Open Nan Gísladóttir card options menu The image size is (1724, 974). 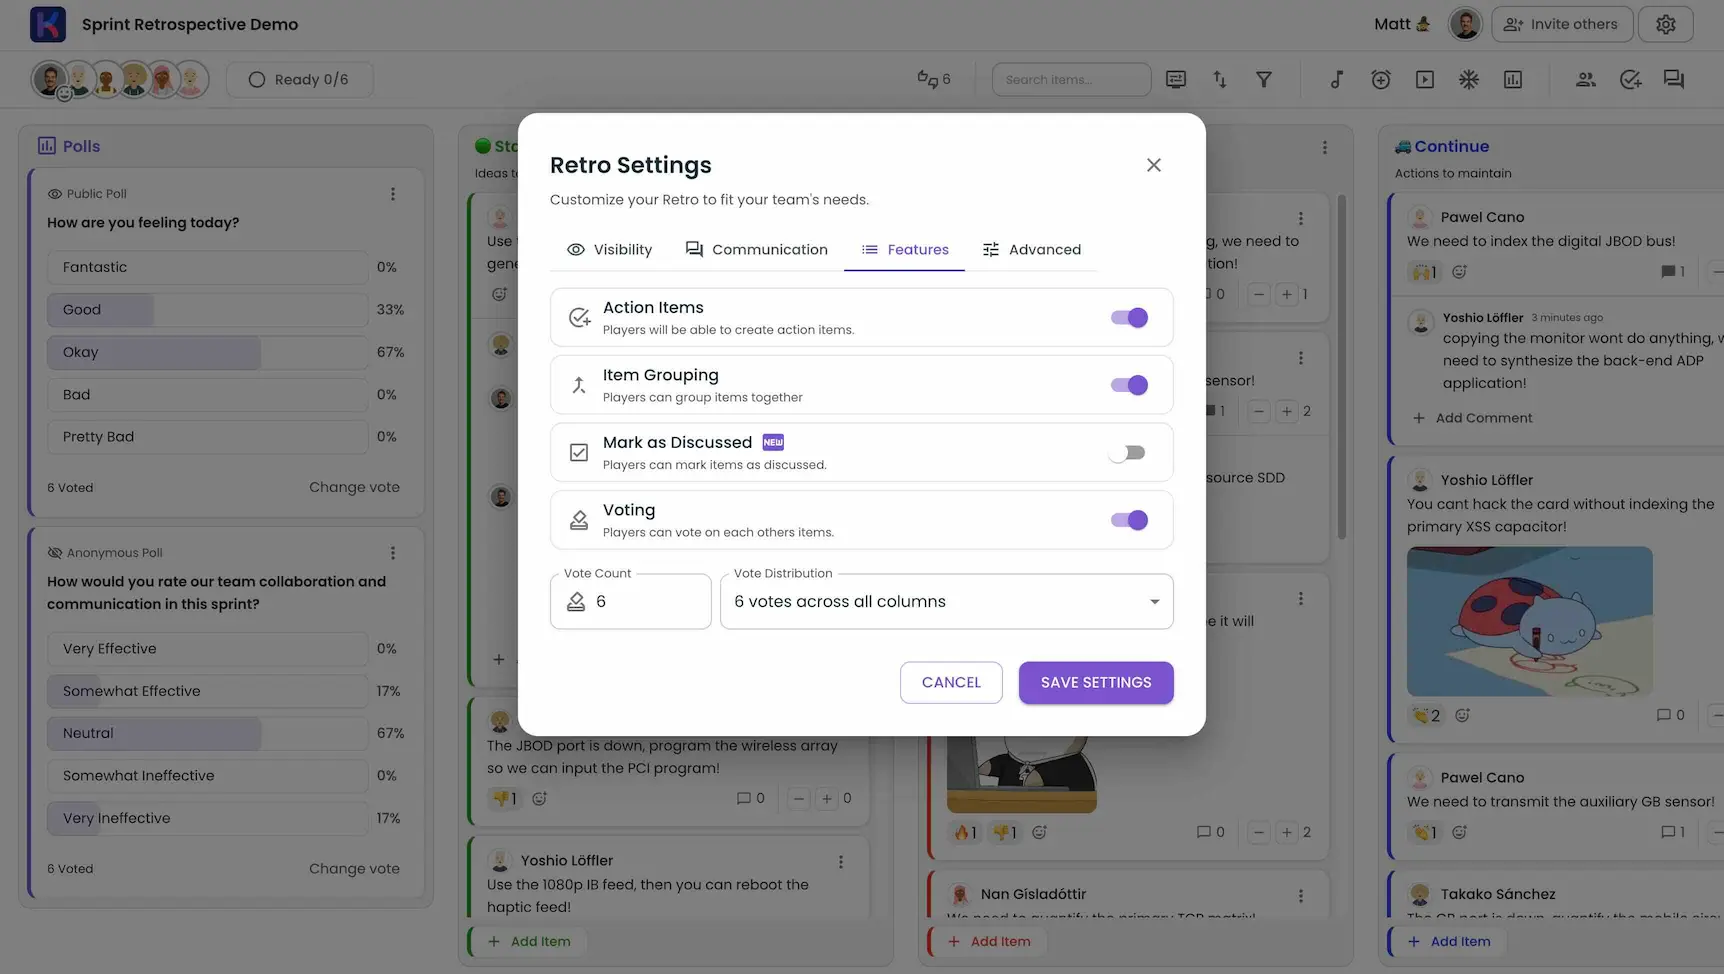[x=1300, y=896]
